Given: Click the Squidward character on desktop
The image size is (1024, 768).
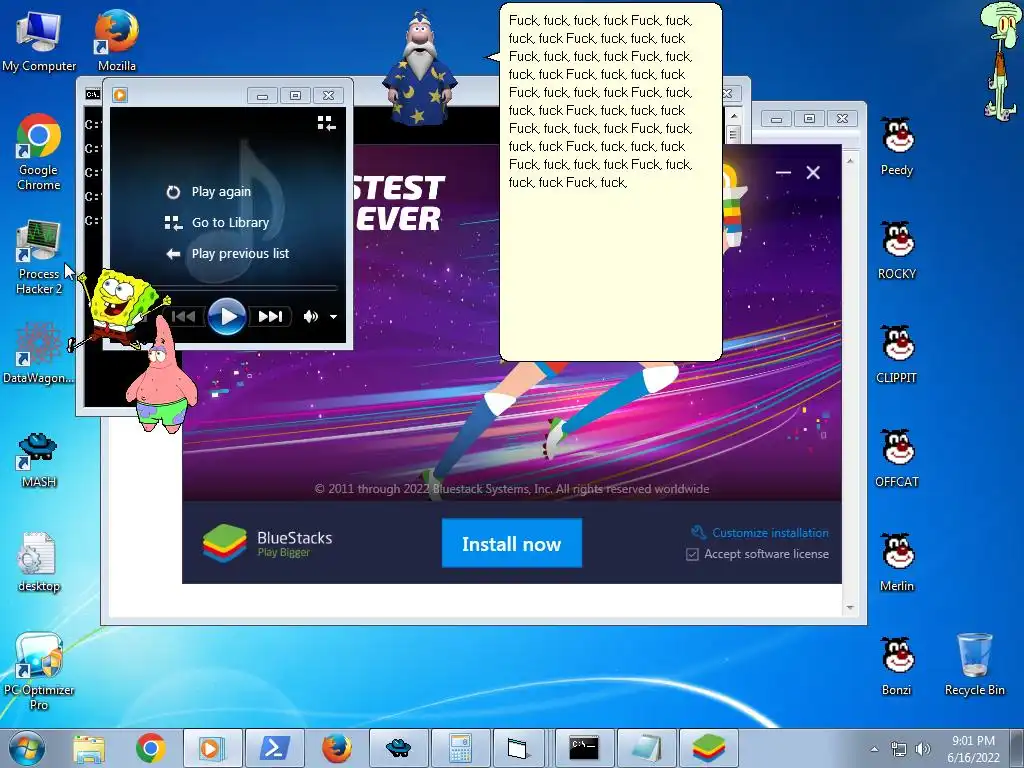Looking at the screenshot, I should [x=1000, y=62].
